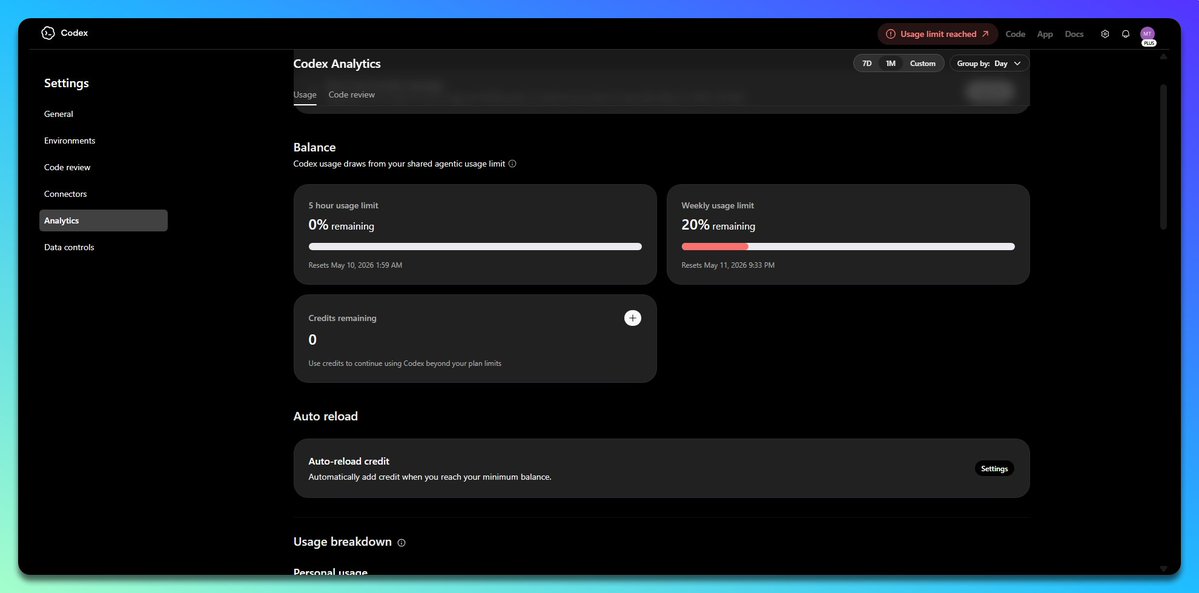Click the Codex Analytics title
The width and height of the screenshot is (1199, 593).
click(337, 64)
